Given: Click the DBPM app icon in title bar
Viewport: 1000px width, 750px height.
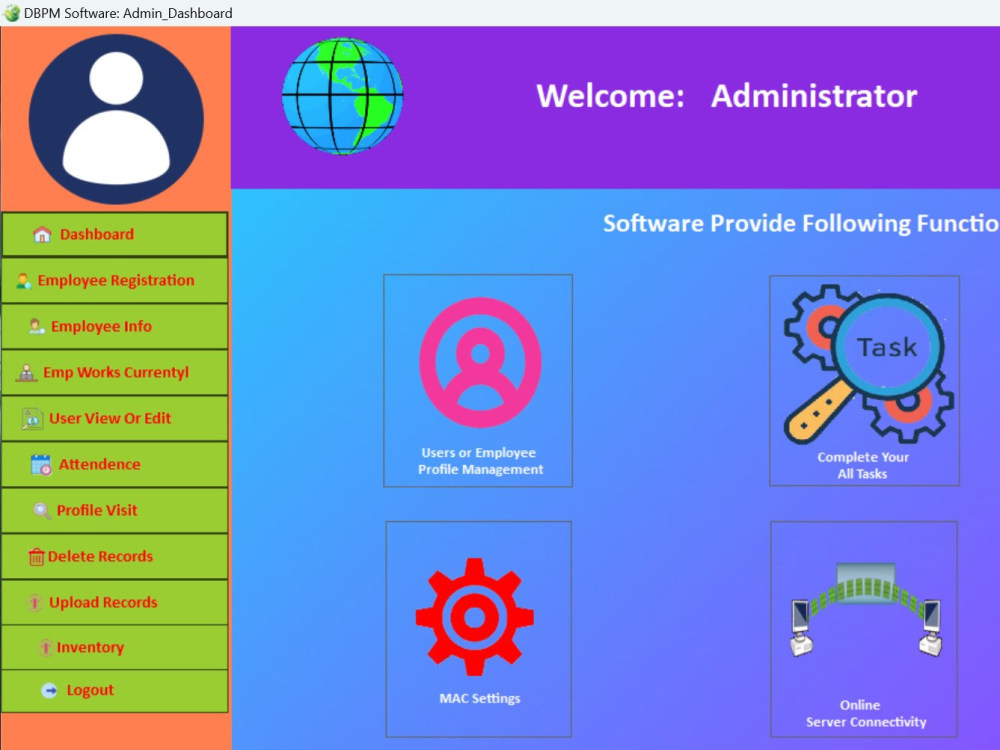Looking at the screenshot, I should point(11,13).
